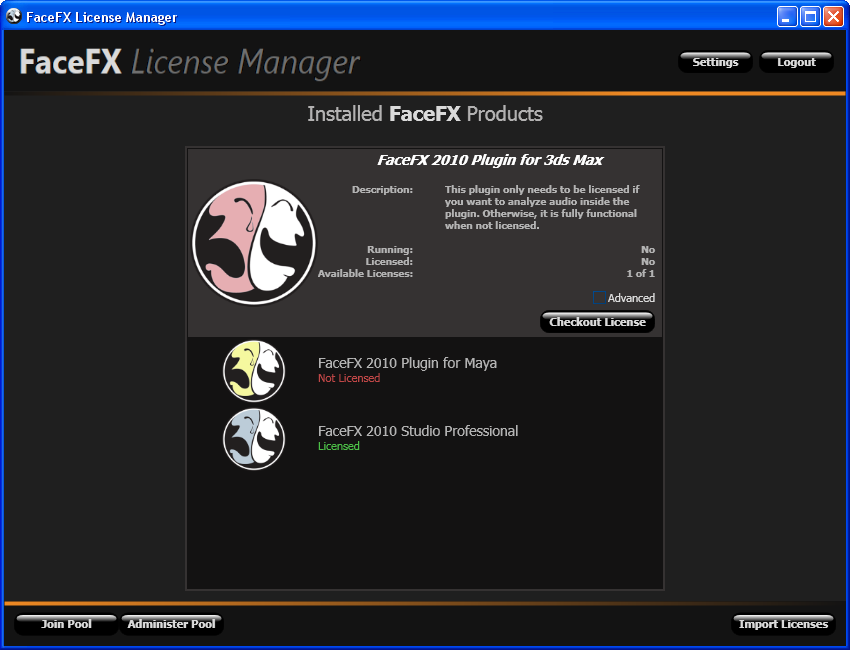Click the green Licensed status text
The image size is (850, 650).
coord(338,446)
